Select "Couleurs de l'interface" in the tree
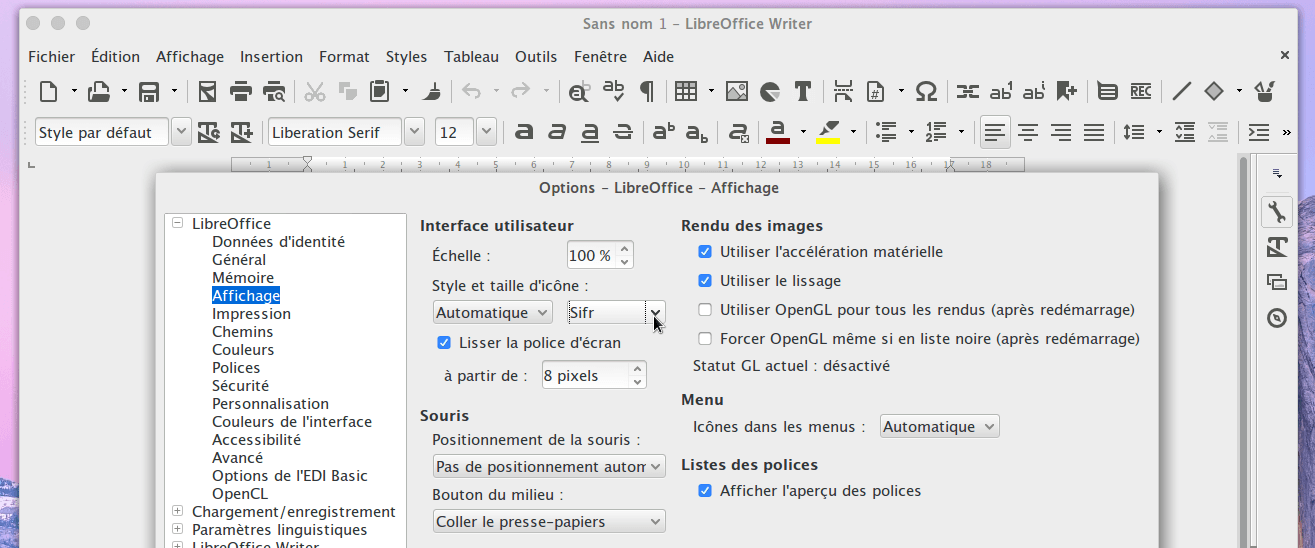Image resolution: width=1315 pixels, height=548 pixels. (292, 422)
